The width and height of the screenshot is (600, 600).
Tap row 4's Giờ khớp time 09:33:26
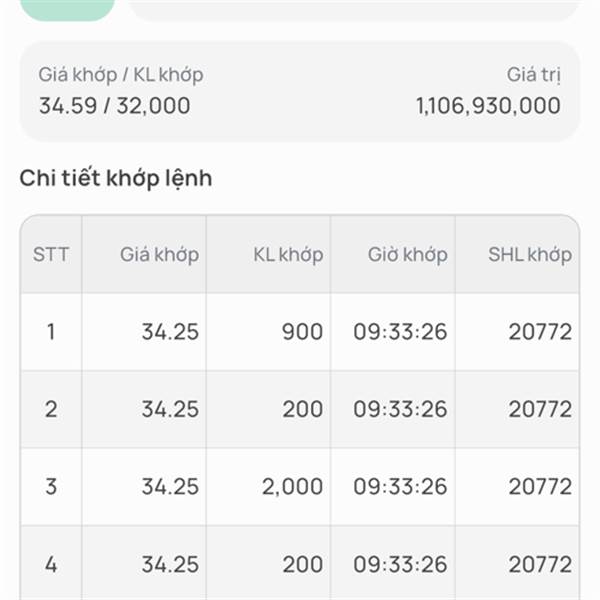click(399, 564)
